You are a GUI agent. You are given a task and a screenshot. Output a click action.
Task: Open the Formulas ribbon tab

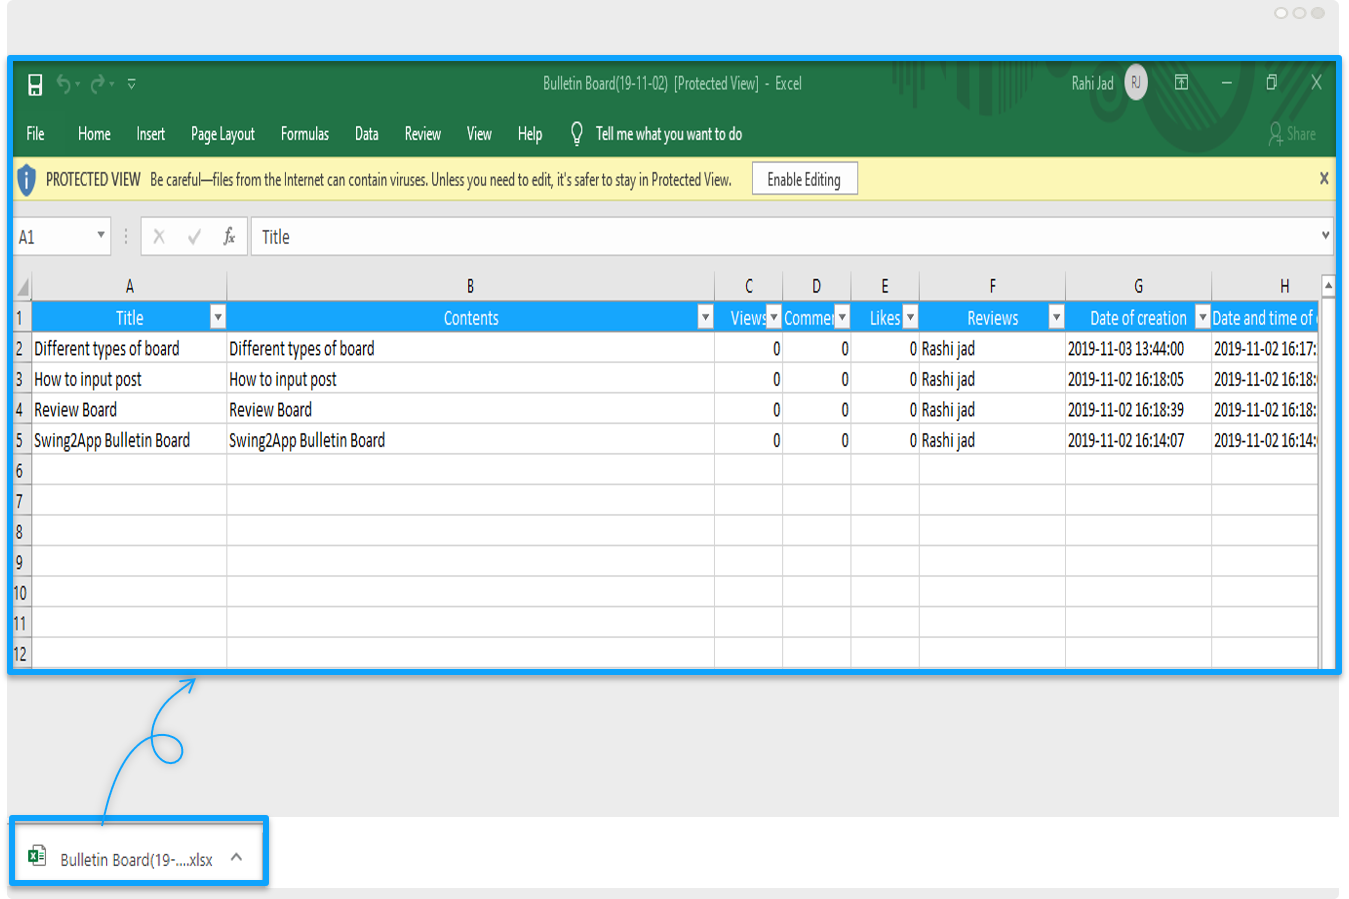[304, 134]
